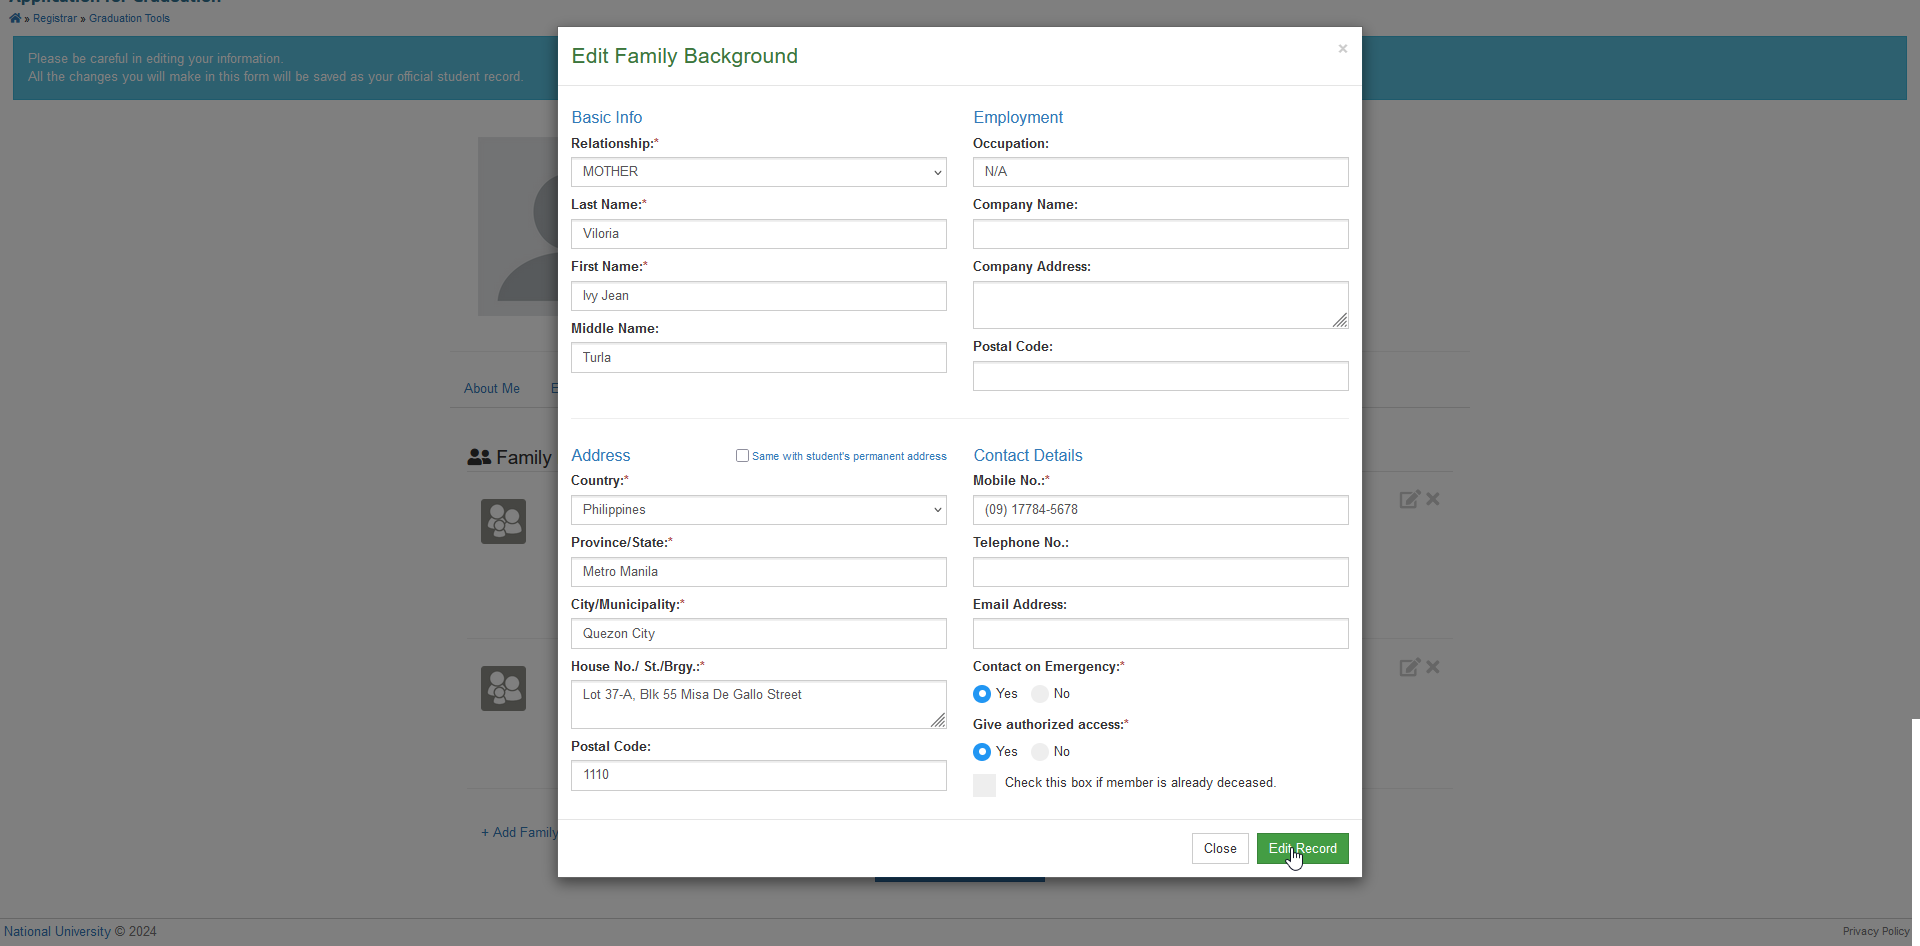Click delete X icon for first family member
1920x946 pixels.
[1433, 499]
